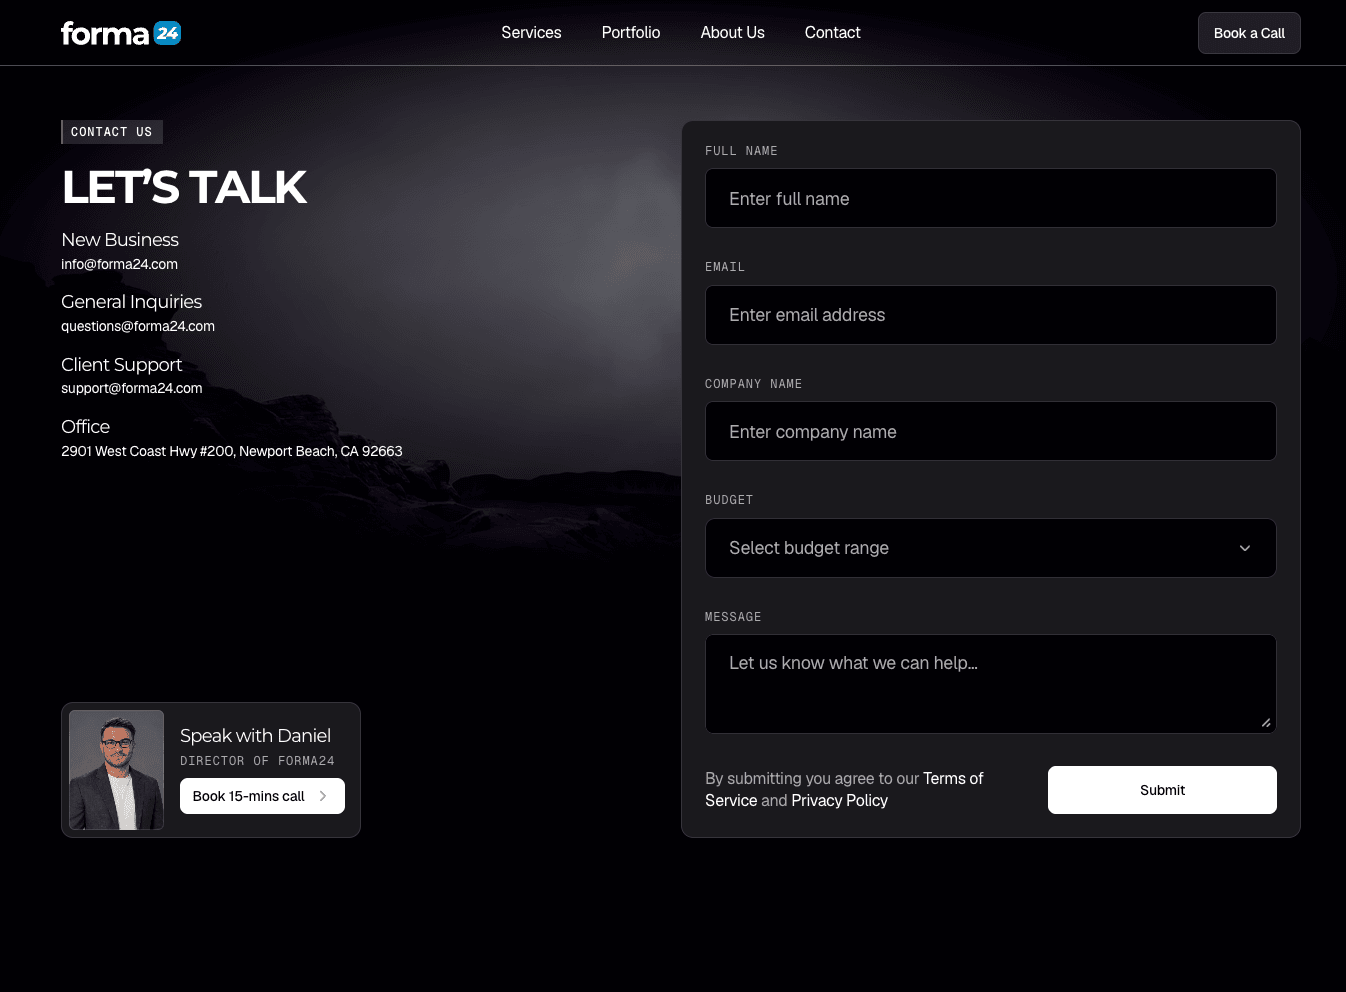1346x992 pixels.
Task: Open the Select budget range dropdown
Action: point(991,548)
